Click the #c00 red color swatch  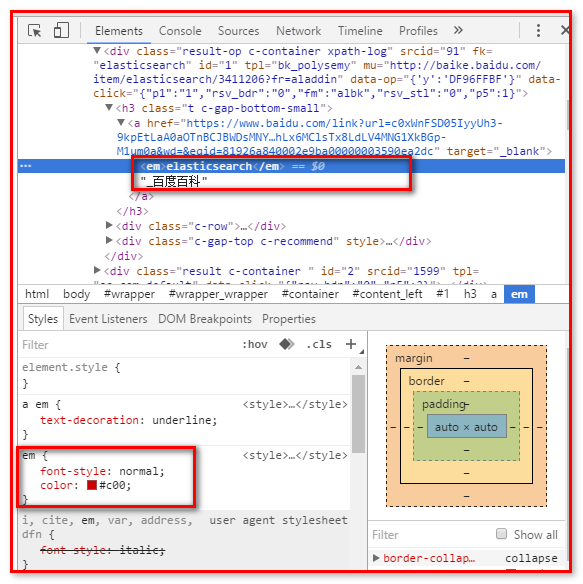tap(92, 485)
